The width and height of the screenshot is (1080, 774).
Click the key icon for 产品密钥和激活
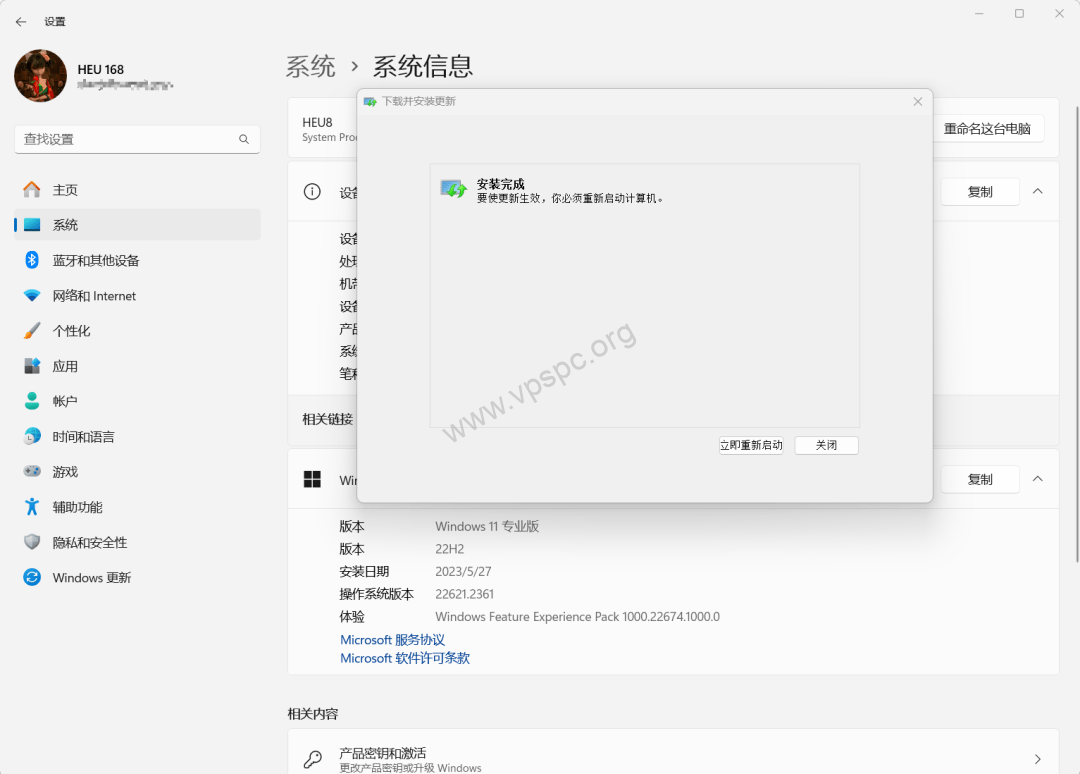[x=313, y=759]
